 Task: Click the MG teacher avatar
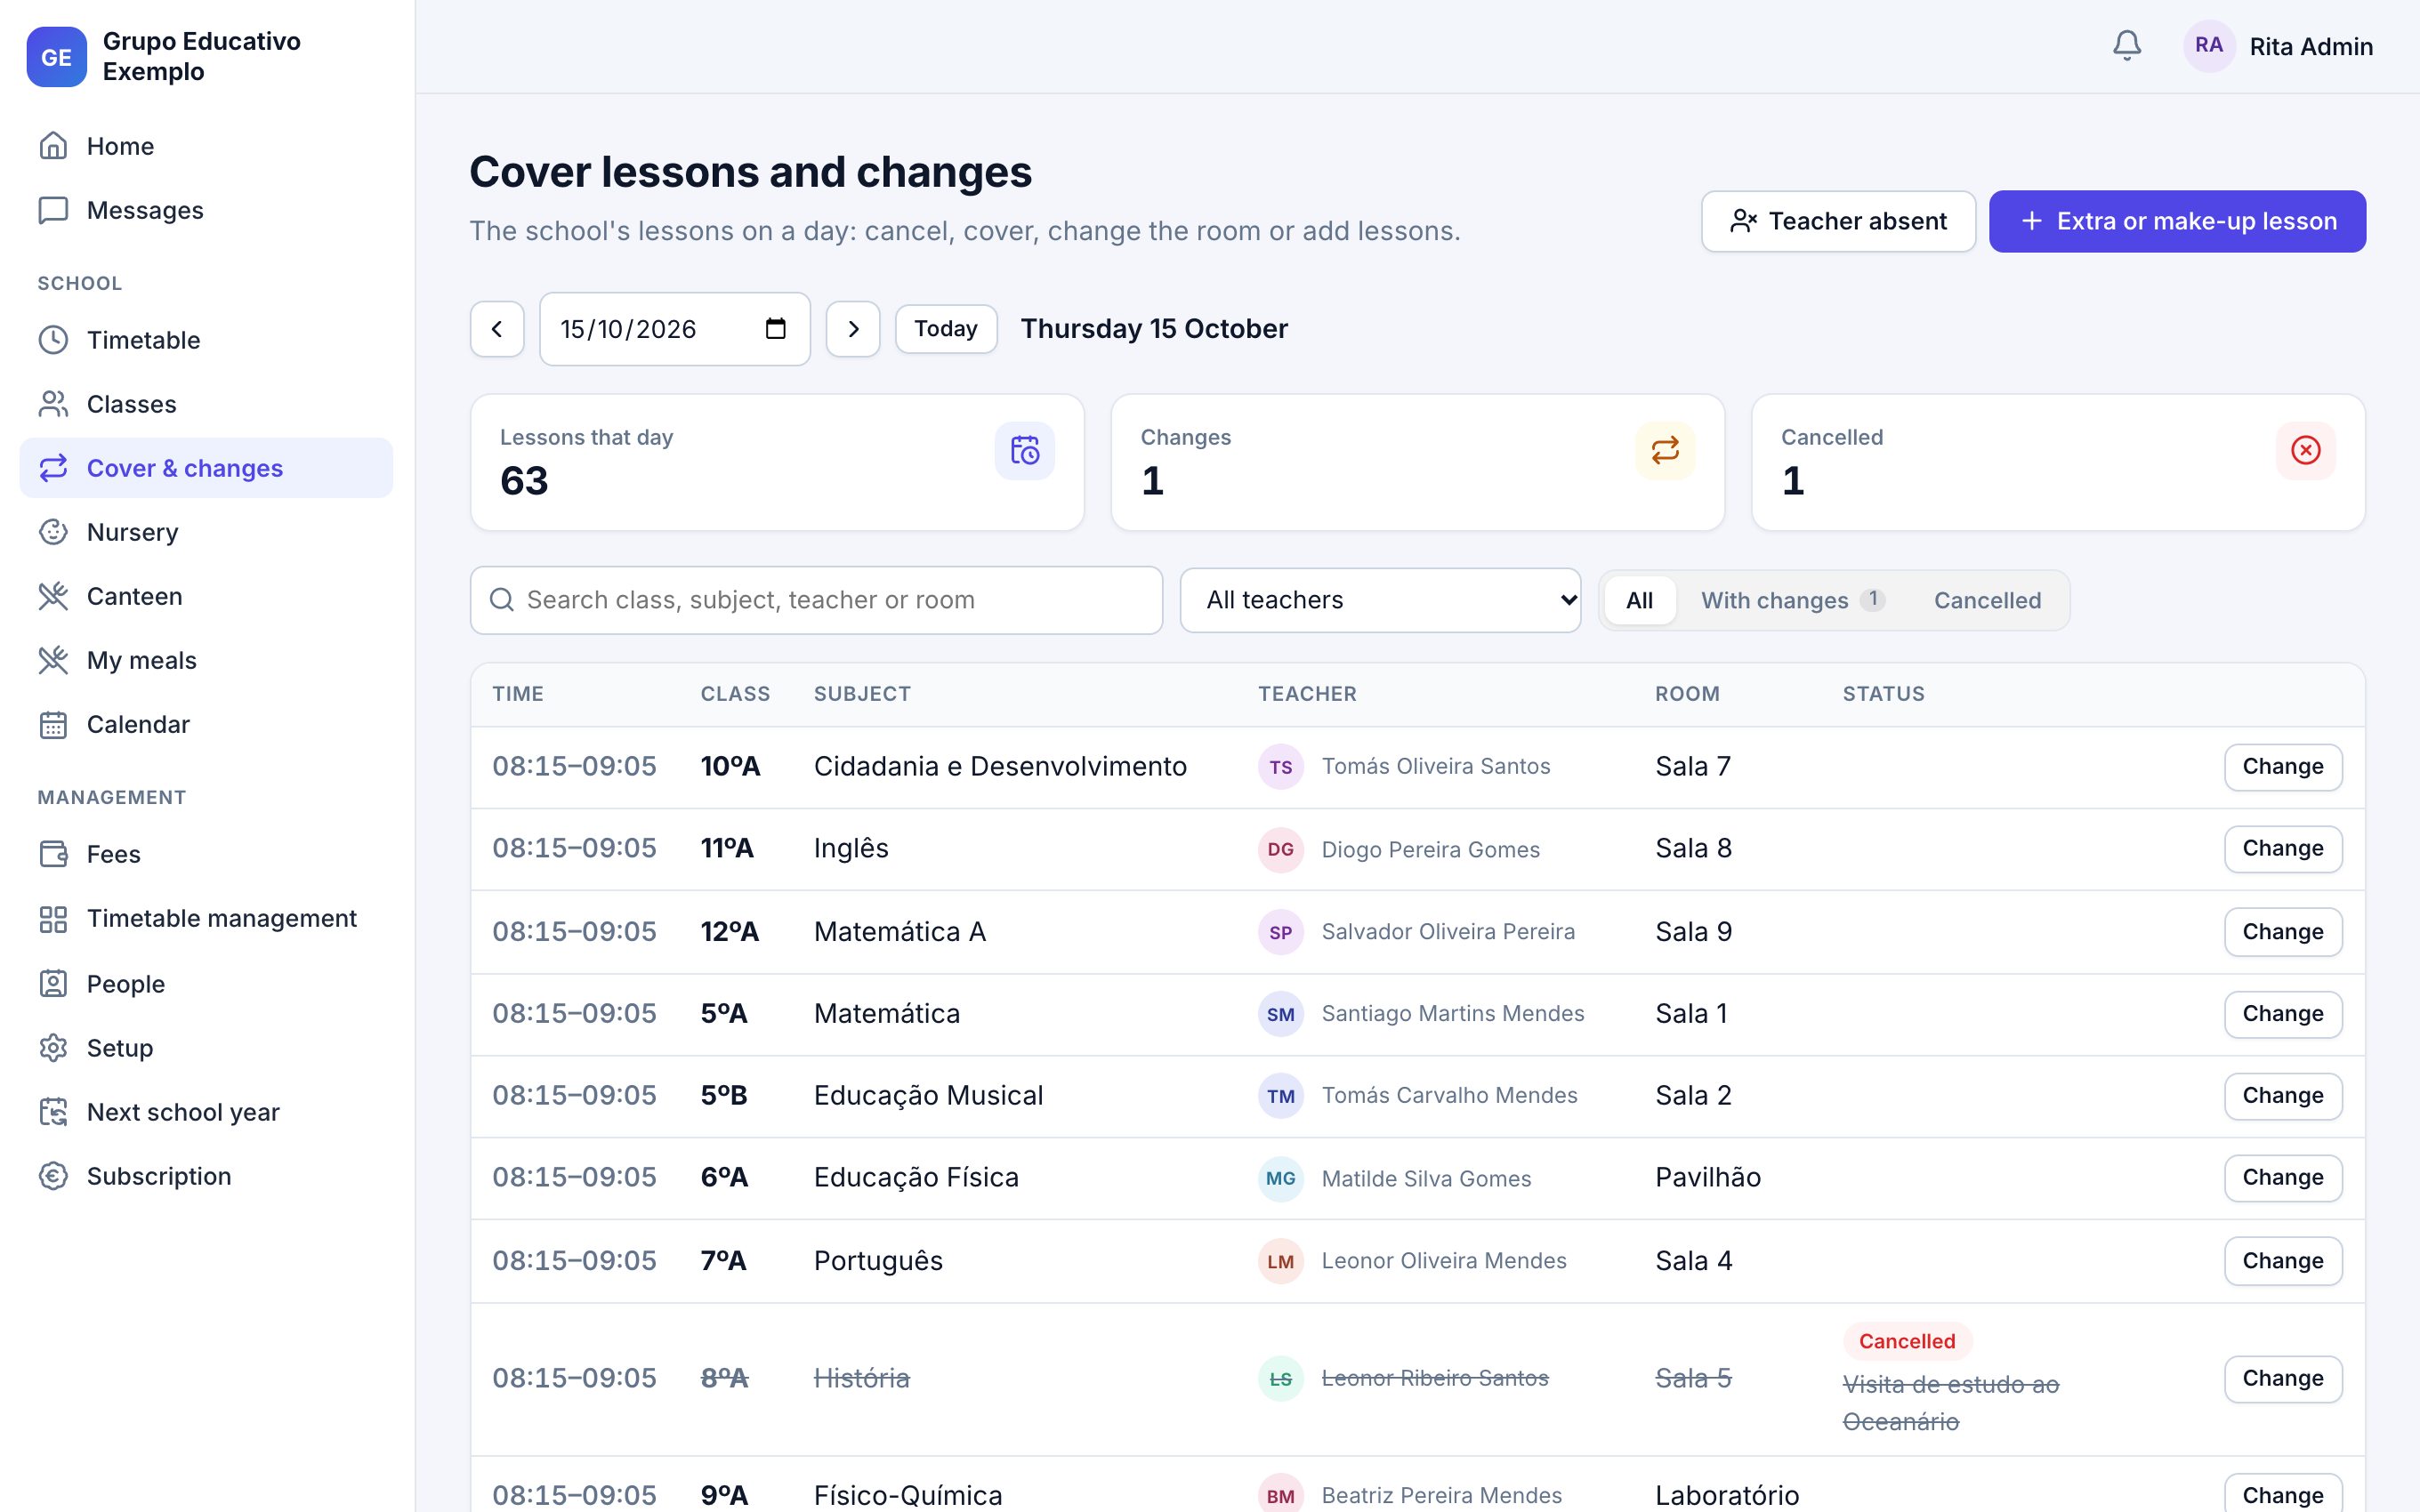[1280, 1178]
